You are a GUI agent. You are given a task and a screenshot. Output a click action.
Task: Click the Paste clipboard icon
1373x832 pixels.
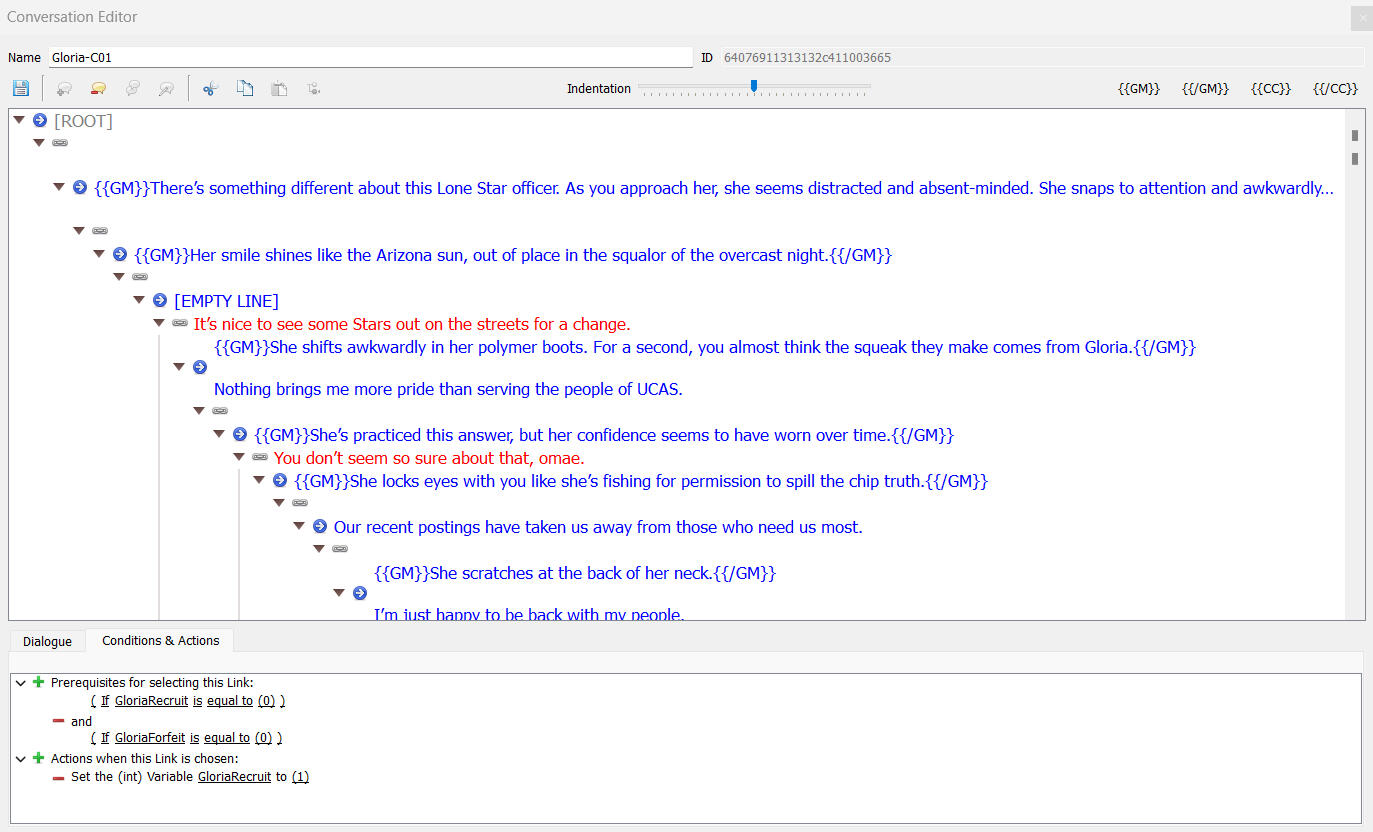pyautogui.click(x=280, y=88)
